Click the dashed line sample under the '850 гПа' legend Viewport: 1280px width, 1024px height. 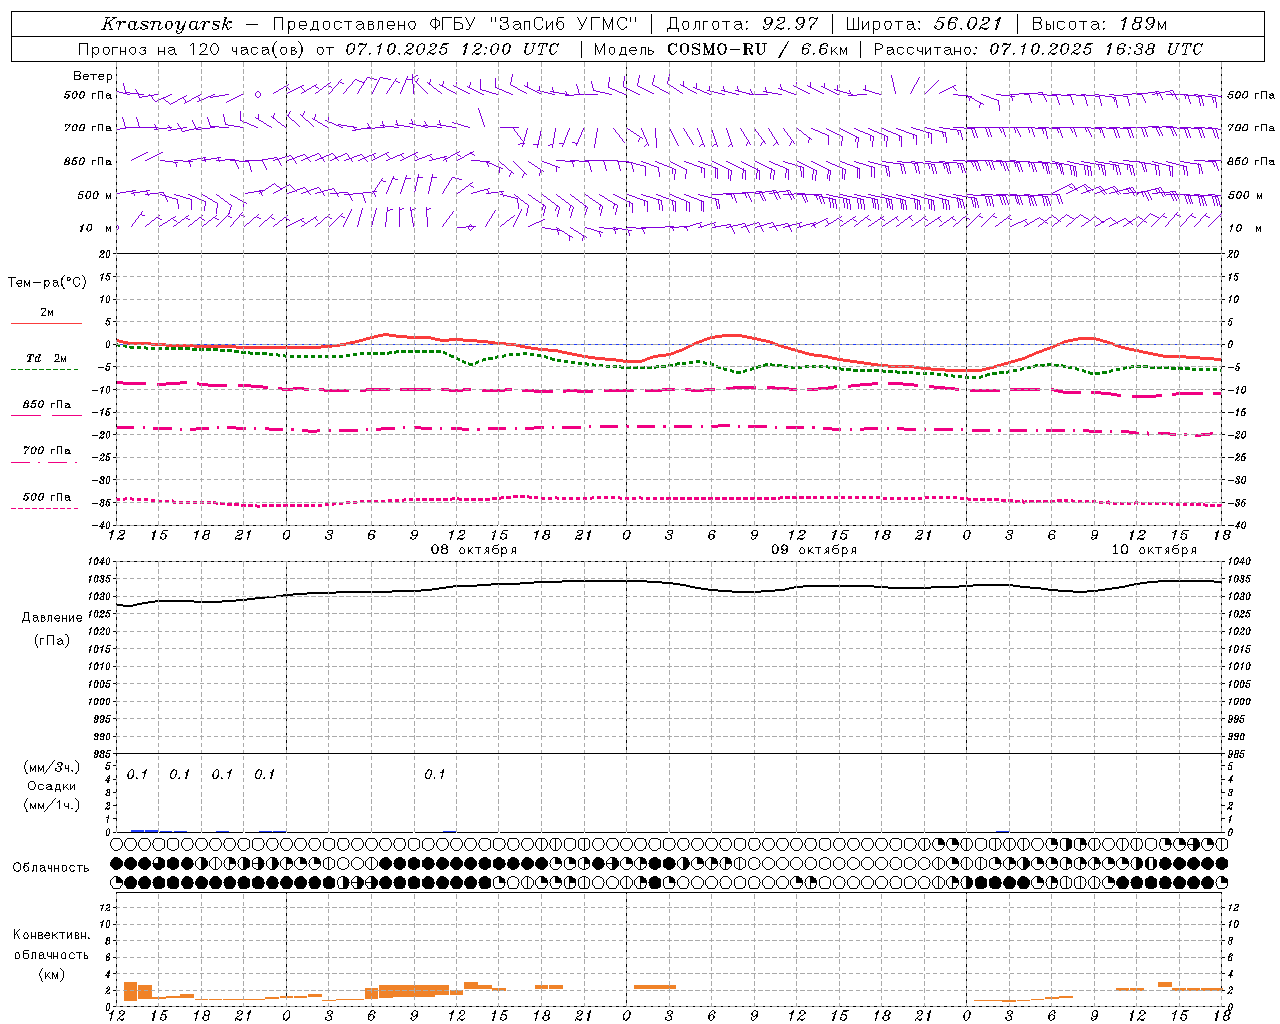coord(46,415)
